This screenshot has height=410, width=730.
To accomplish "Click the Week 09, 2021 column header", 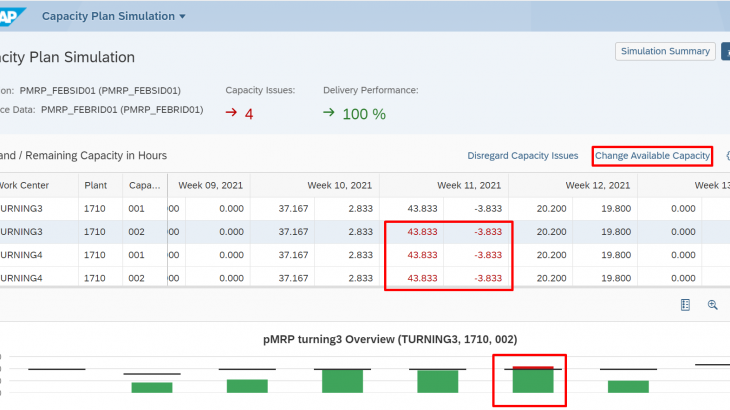I will pos(210,185).
